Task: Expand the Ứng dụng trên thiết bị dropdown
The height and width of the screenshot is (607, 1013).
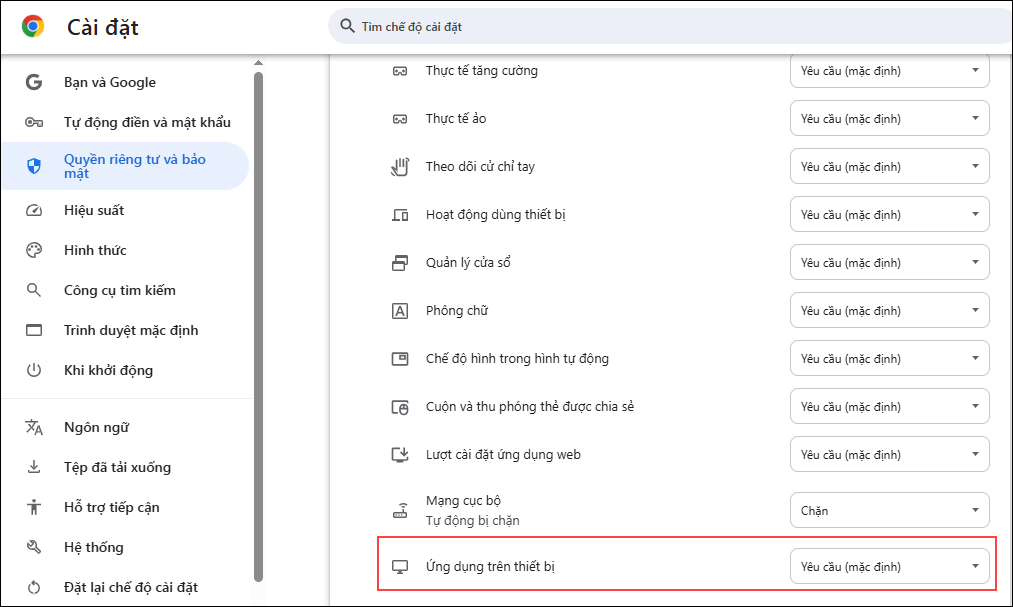Action: [x=889, y=567]
